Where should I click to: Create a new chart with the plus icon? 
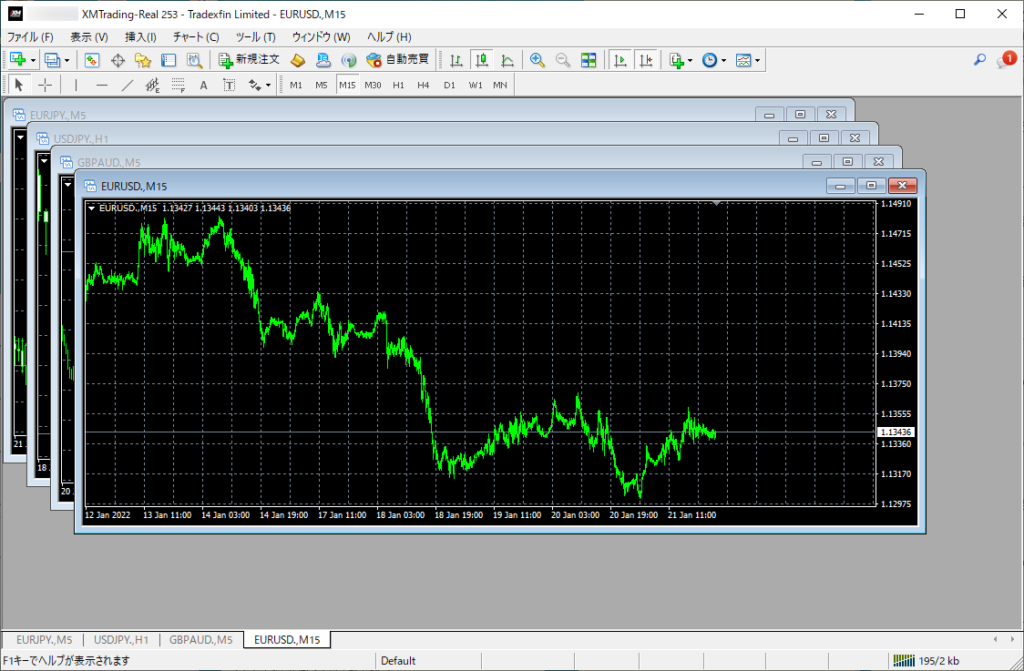pyautogui.click(x=18, y=60)
